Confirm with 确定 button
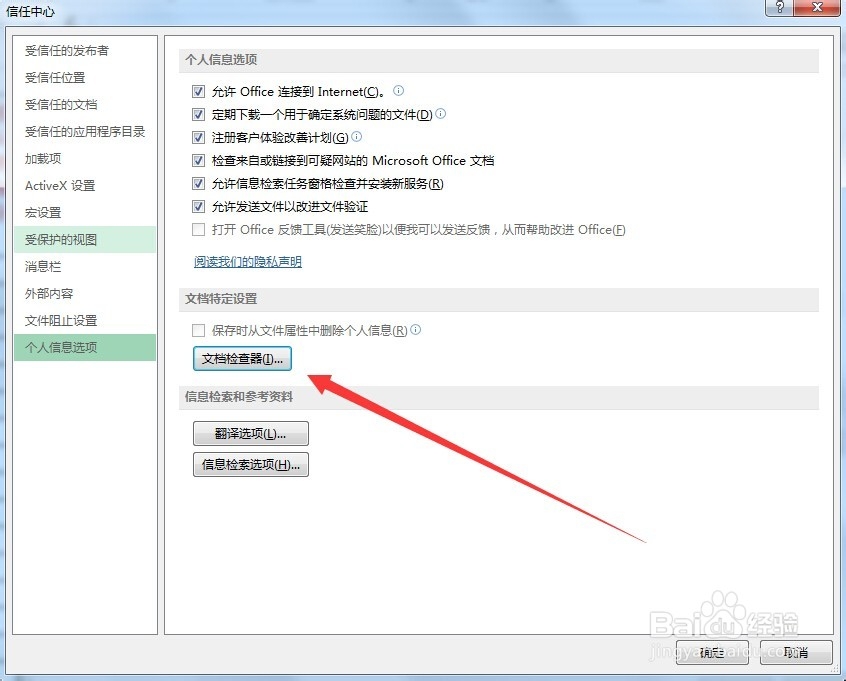846x681 pixels. [x=712, y=653]
